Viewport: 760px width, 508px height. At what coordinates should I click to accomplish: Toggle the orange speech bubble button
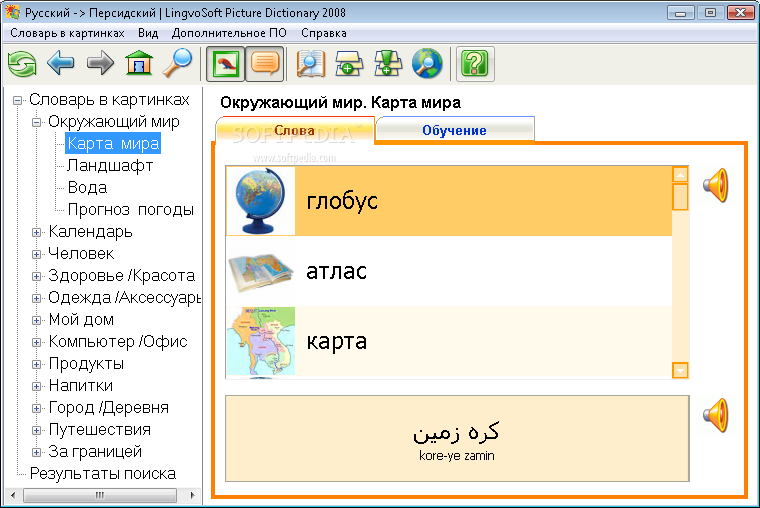click(265, 64)
